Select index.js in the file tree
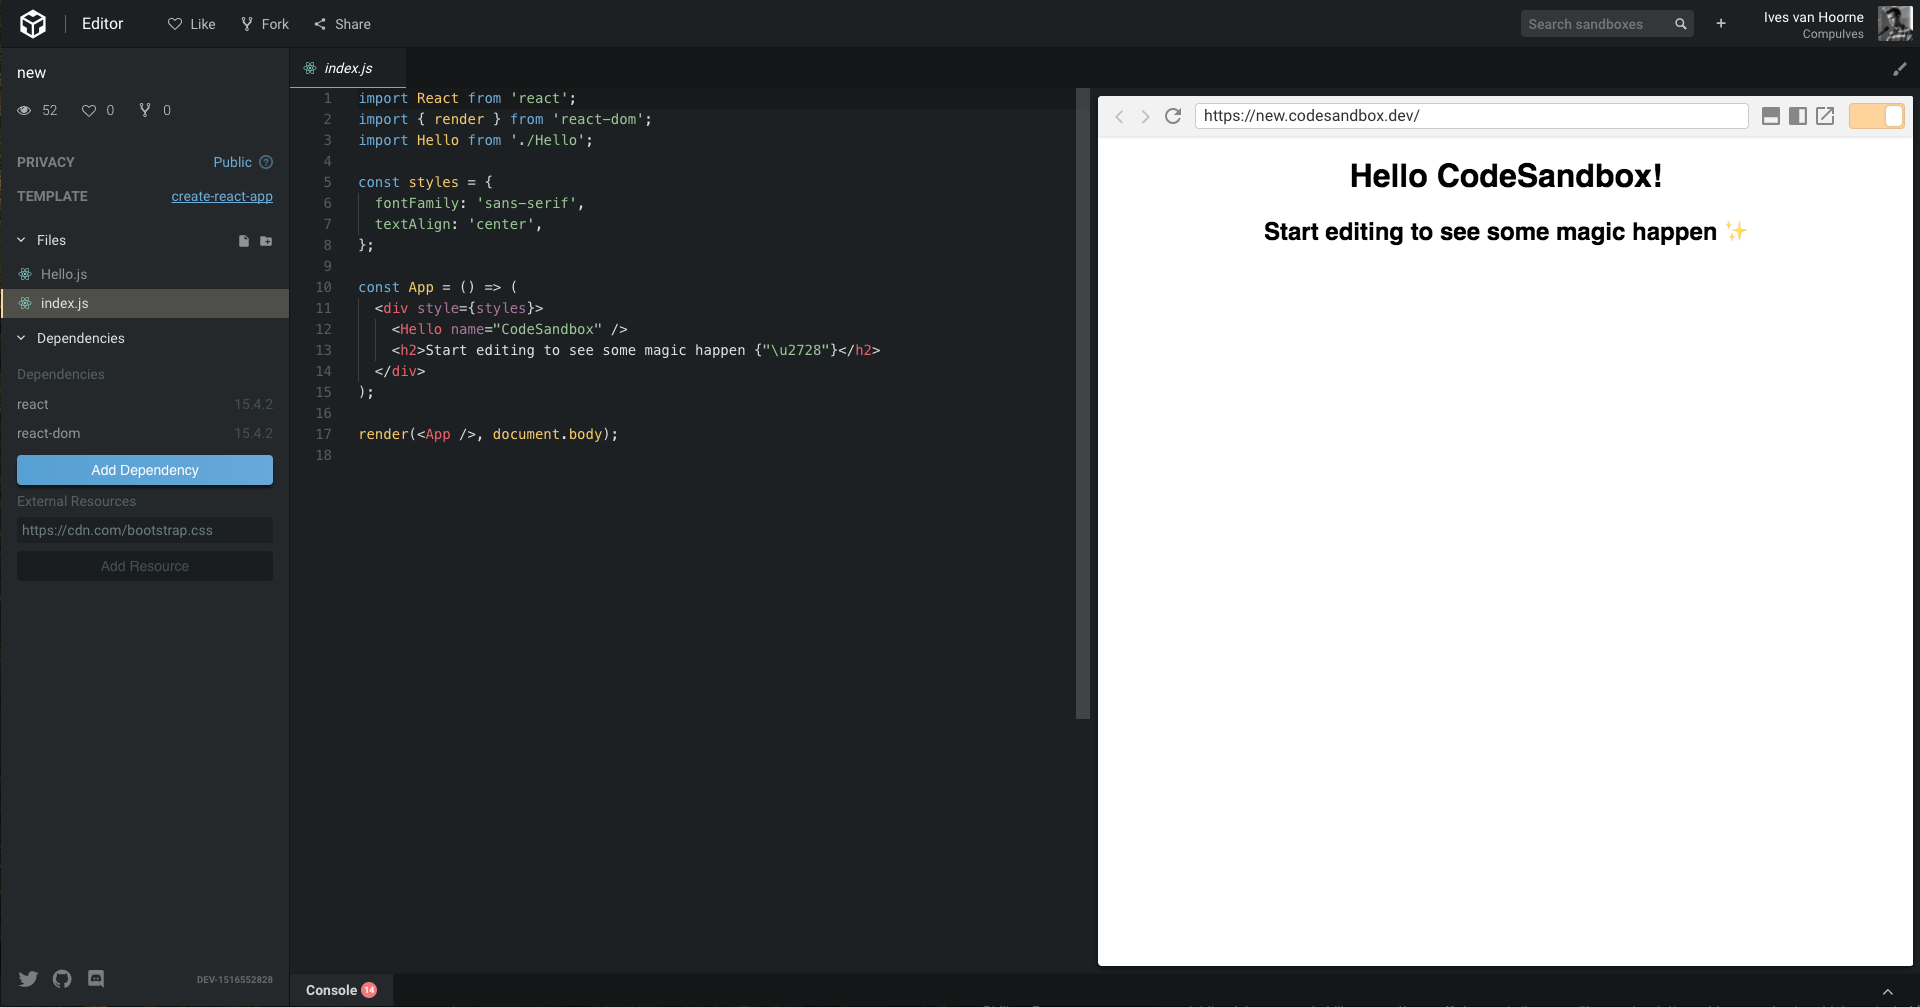Viewport: 1920px width, 1007px height. pyautogui.click(x=145, y=303)
